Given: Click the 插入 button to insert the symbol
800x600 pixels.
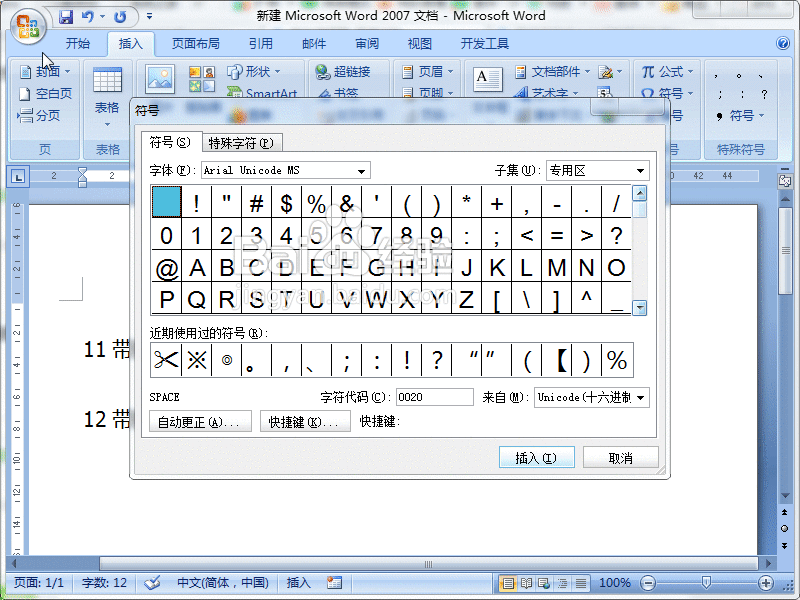Looking at the screenshot, I should [x=537, y=457].
